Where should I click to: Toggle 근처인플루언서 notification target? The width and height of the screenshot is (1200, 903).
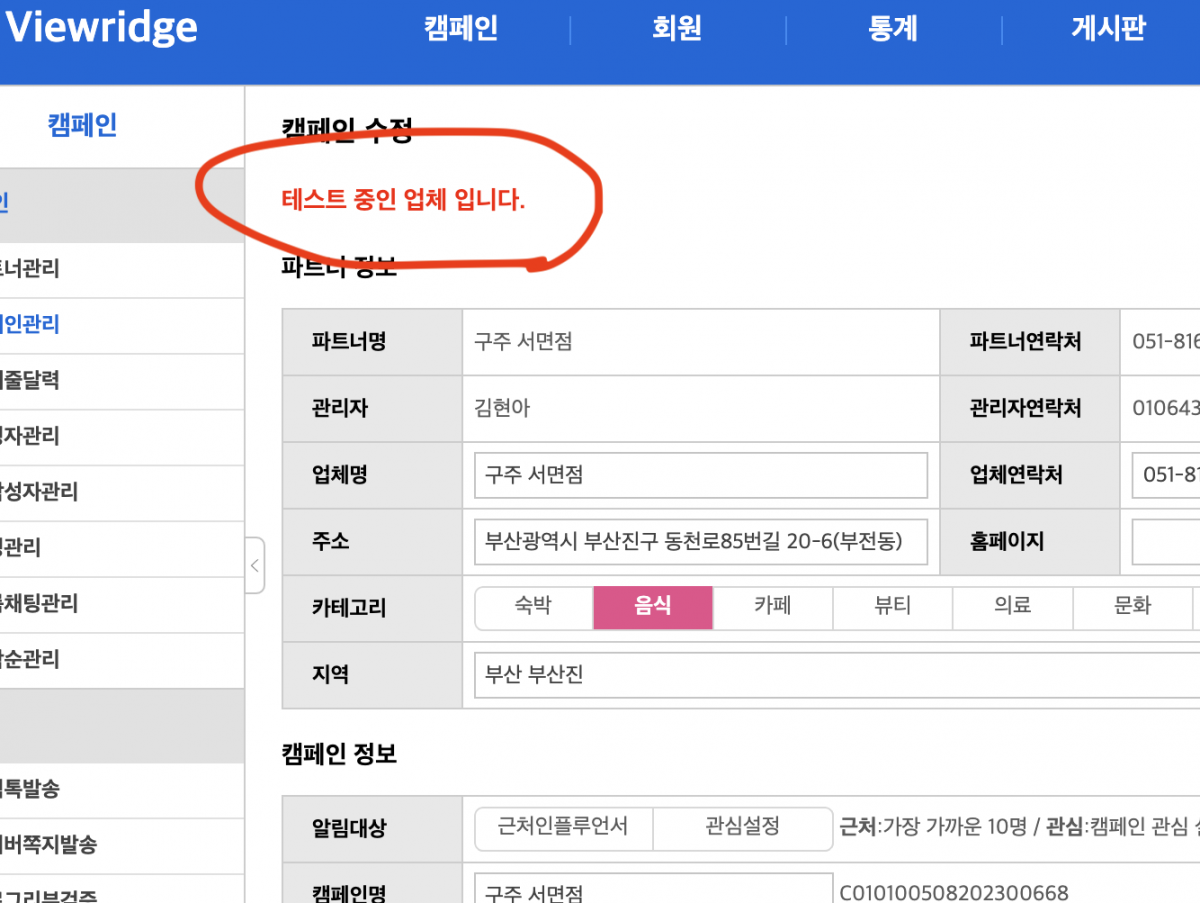point(563,828)
